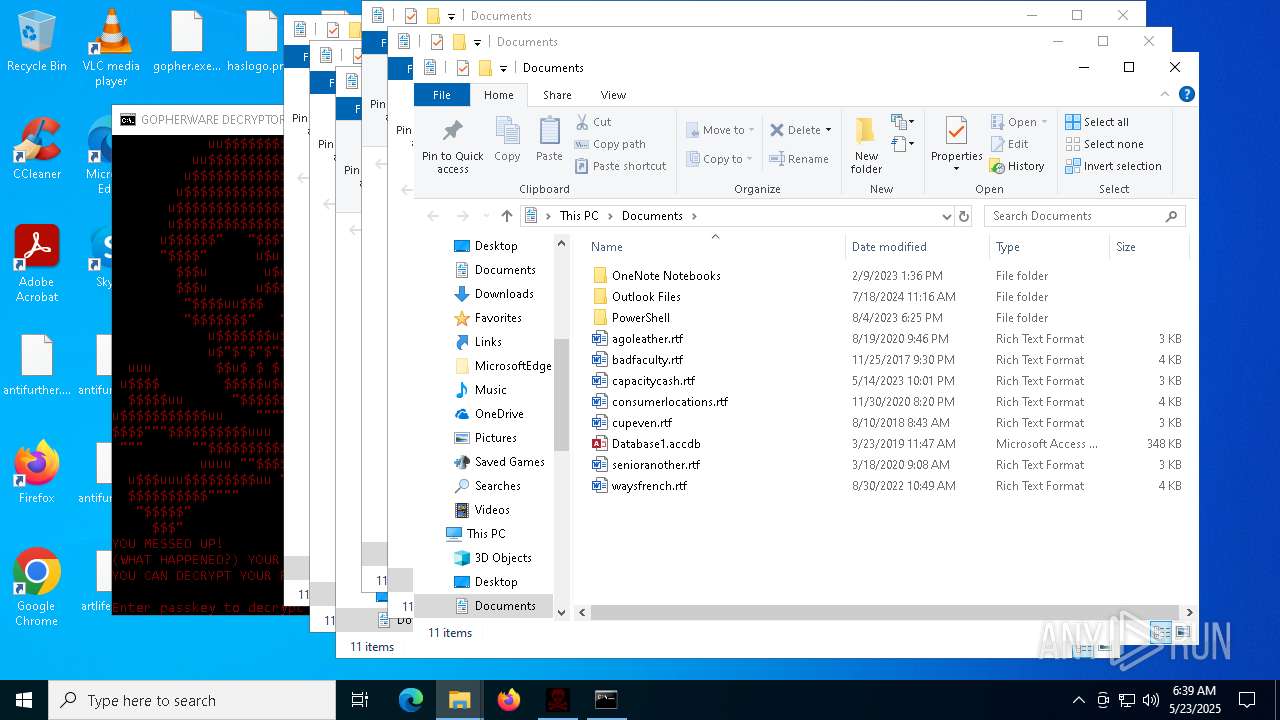The width and height of the screenshot is (1280, 720).
Task: Open the Explorer Help question mark
Action: point(1186,95)
